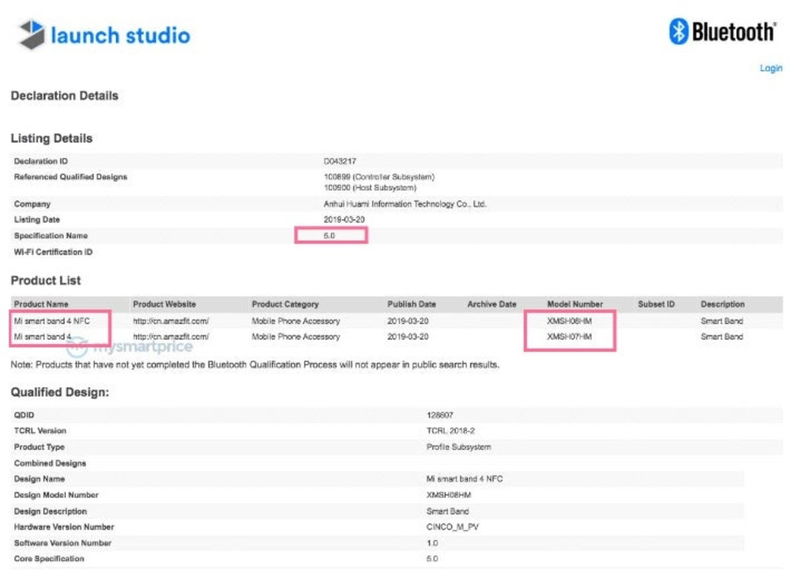Click the publish date in the XMSH07HM row
Screen dimensions: 800x579
[408, 337]
